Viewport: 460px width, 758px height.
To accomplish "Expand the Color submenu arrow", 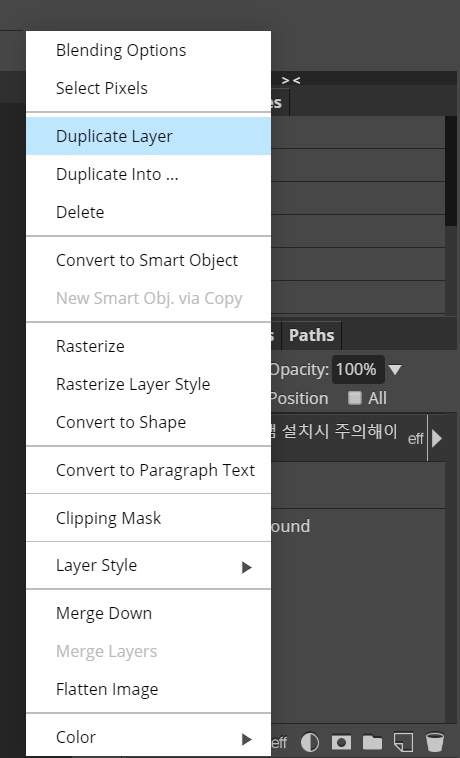I will pyautogui.click(x=247, y=739).
